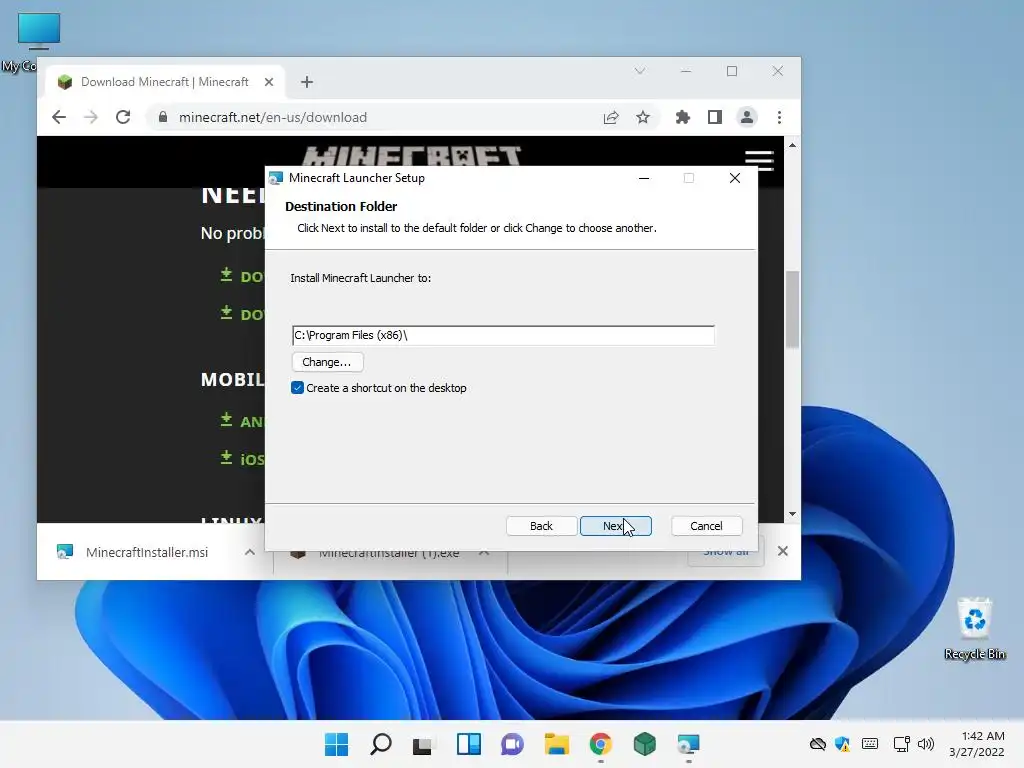Close the Chrome downloads bar
The image size is (1024, 768).
click(x=783, y=551)
